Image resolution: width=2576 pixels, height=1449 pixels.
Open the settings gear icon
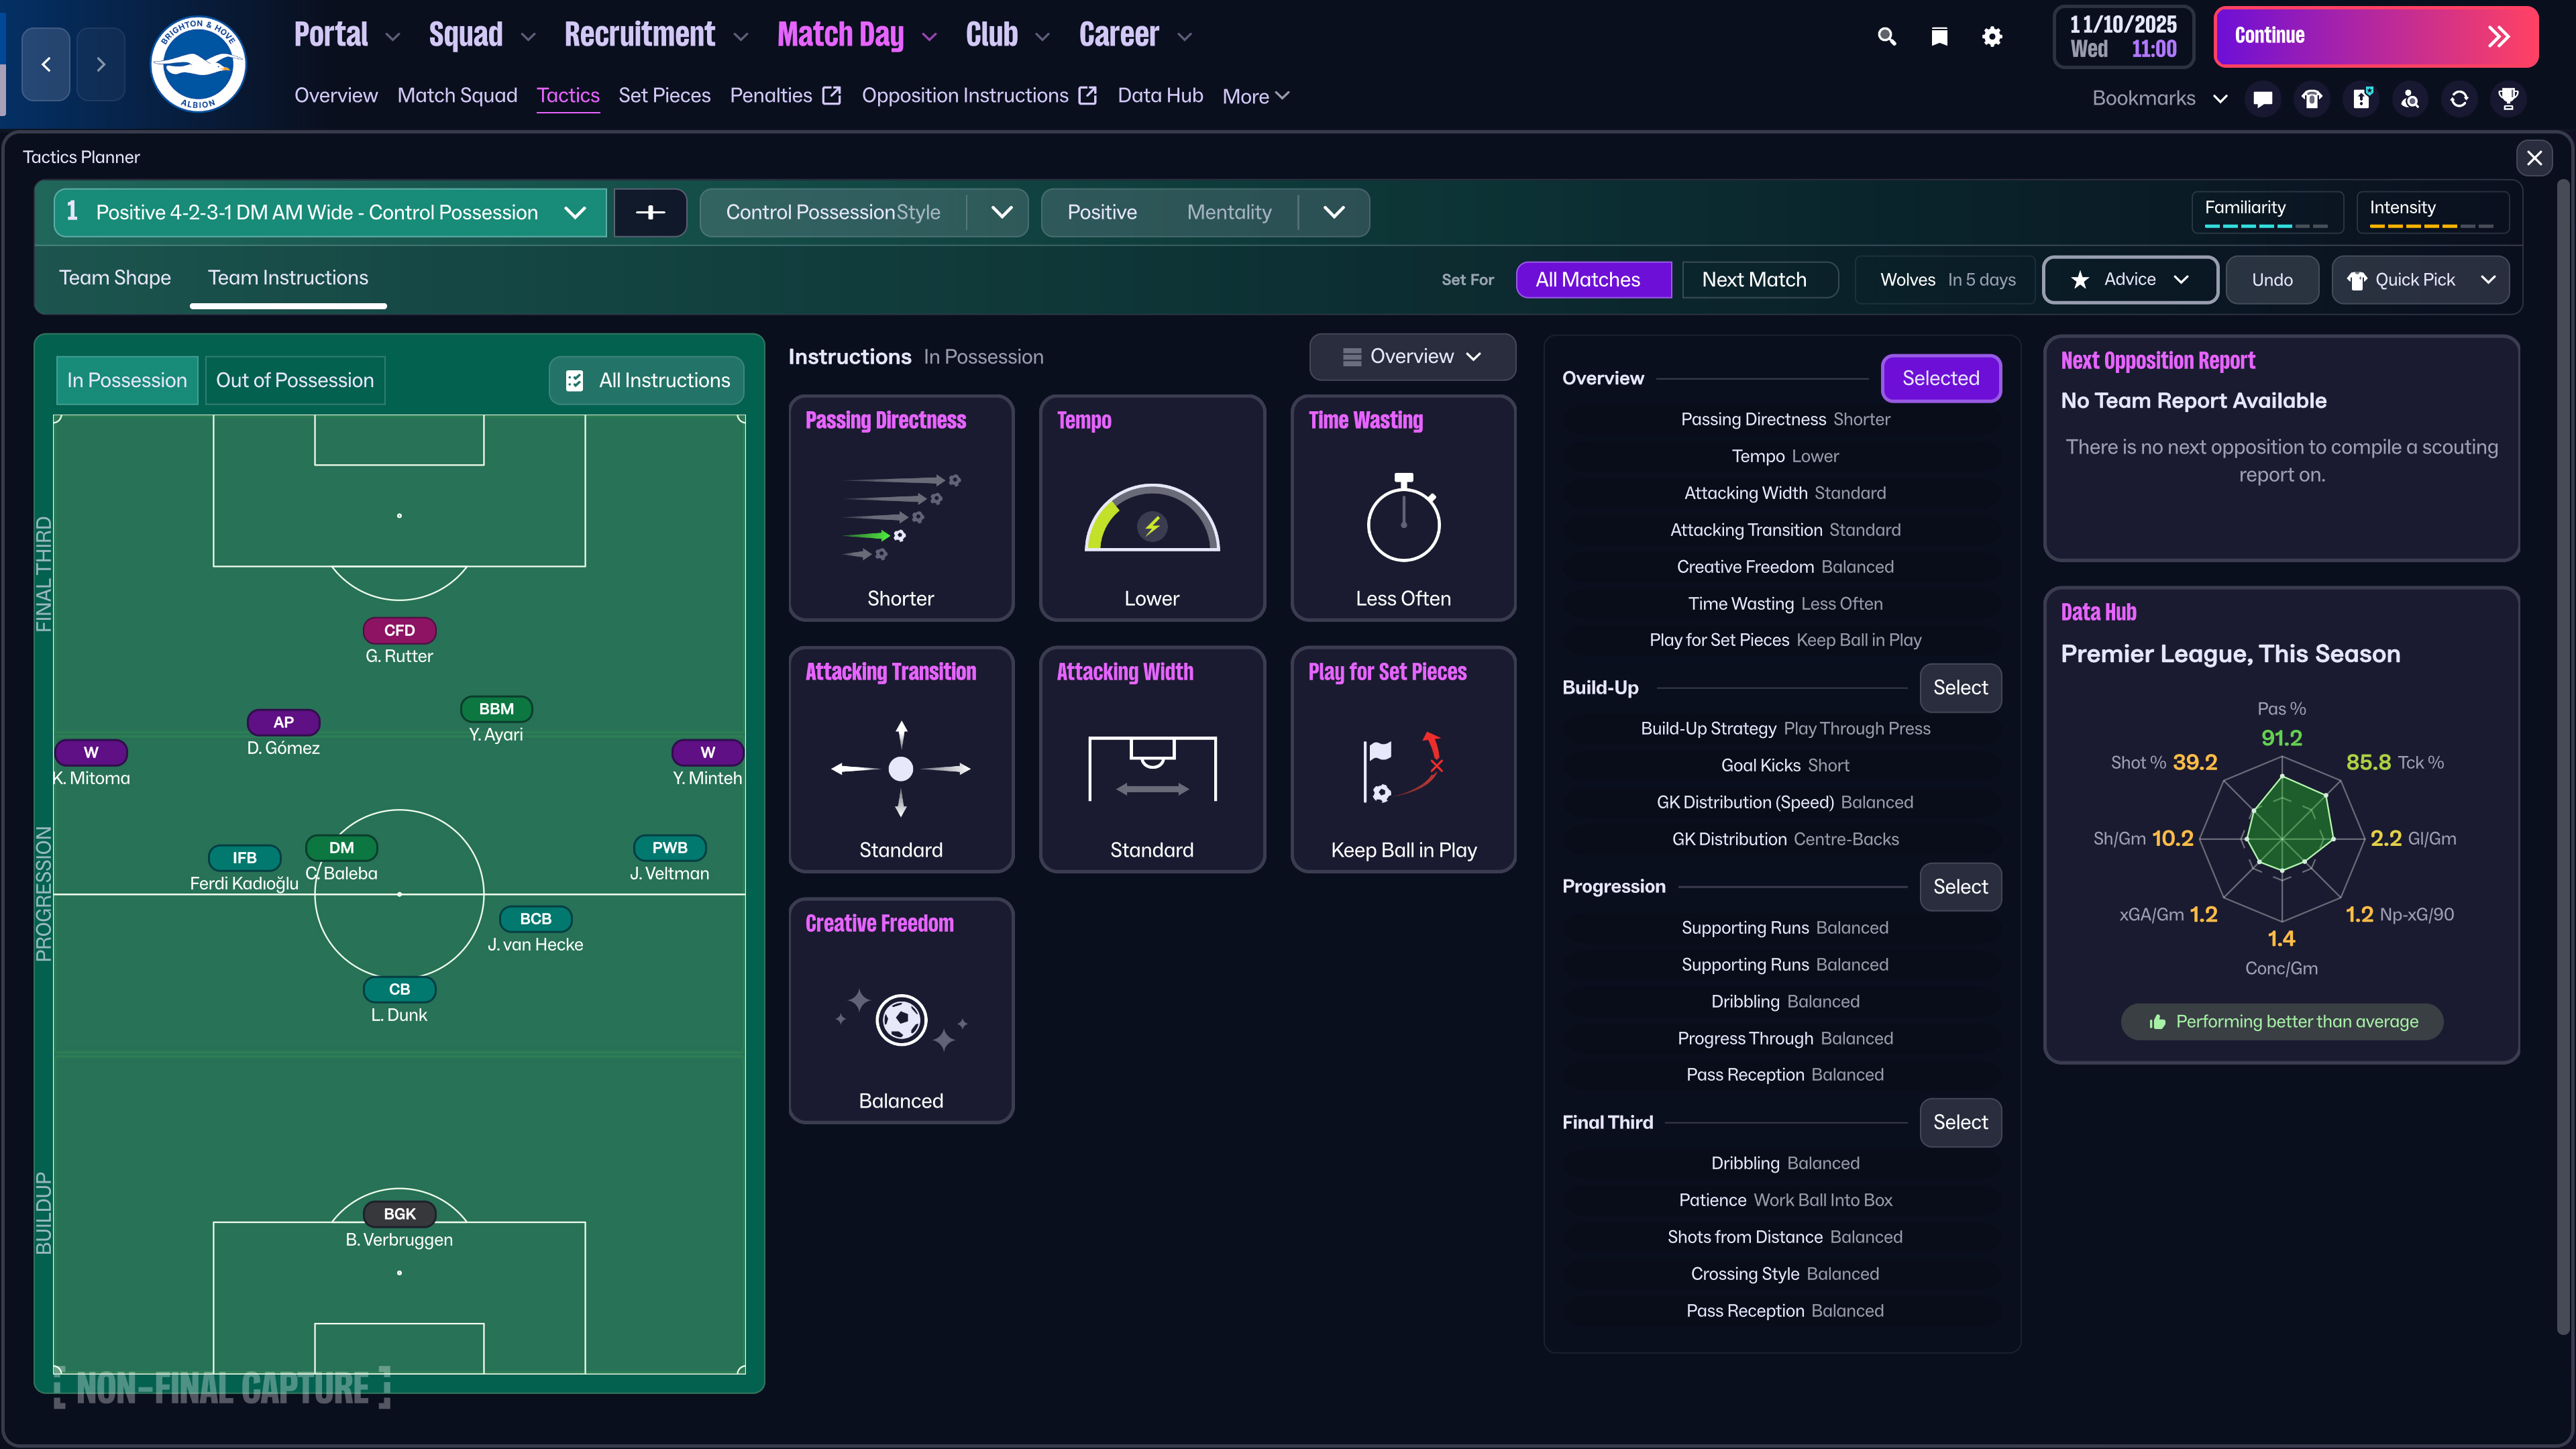[1992, 37]
